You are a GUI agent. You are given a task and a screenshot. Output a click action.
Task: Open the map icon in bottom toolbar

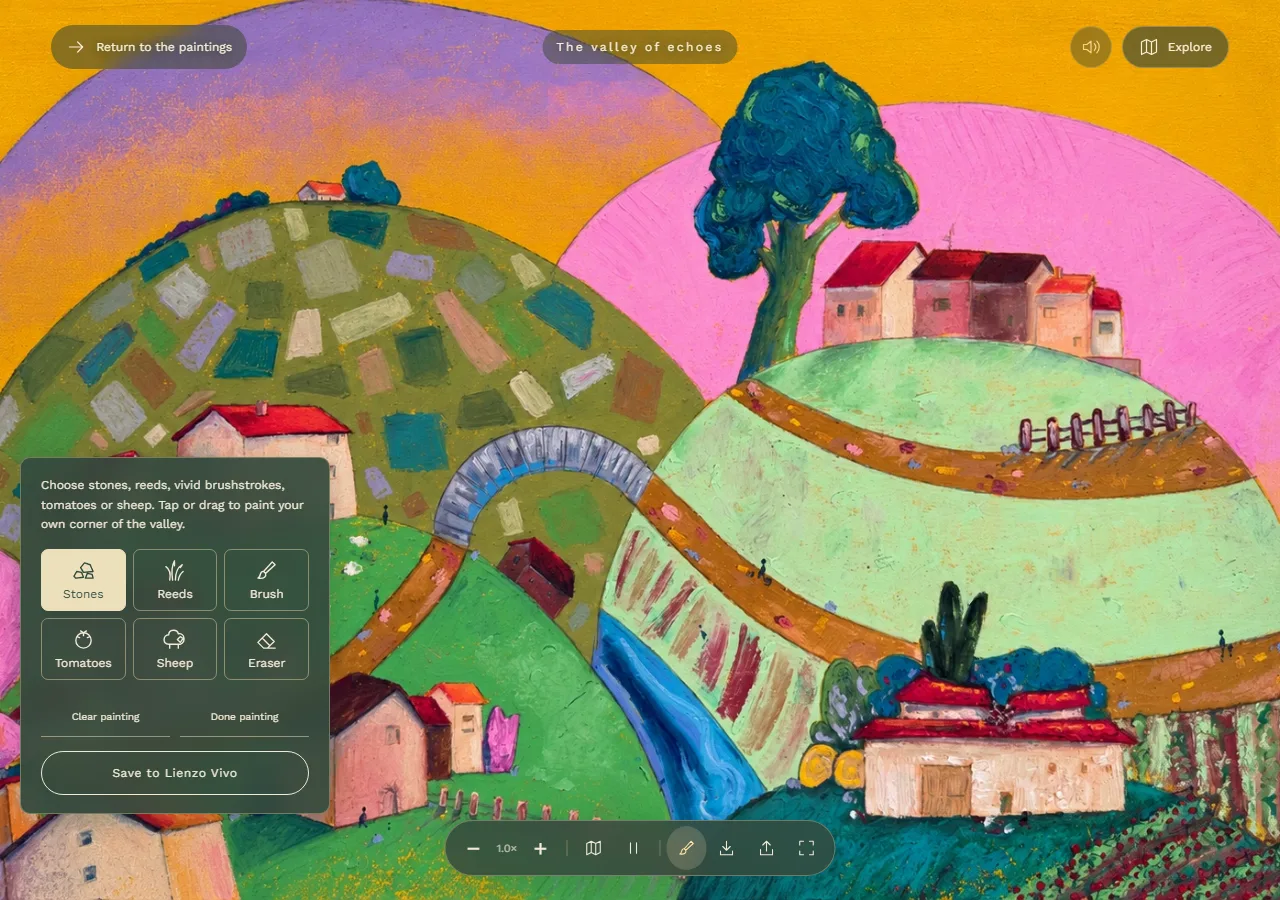593,848
